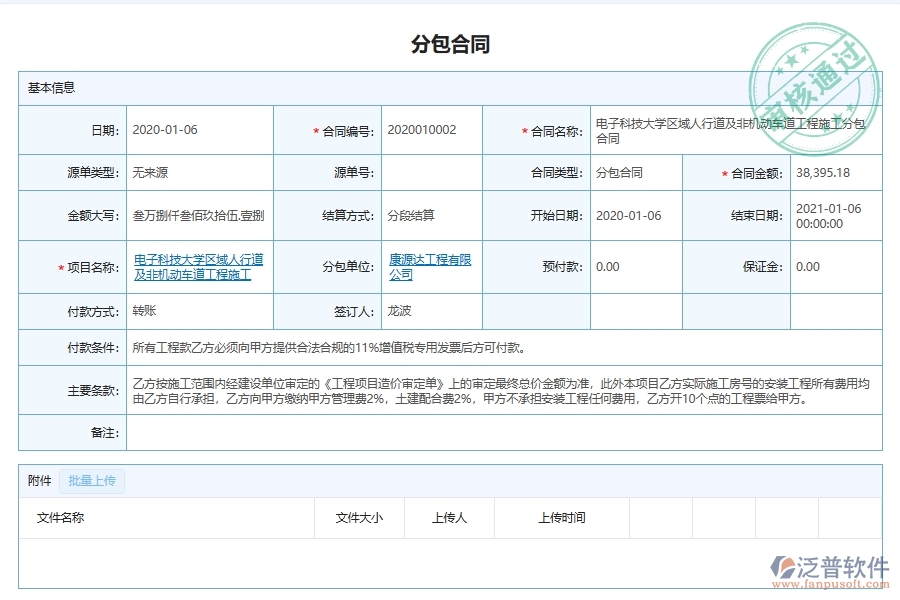Open the 康源达工程有限公司 subcontractor link
This screenshot has width=900, height=600.
429,266
